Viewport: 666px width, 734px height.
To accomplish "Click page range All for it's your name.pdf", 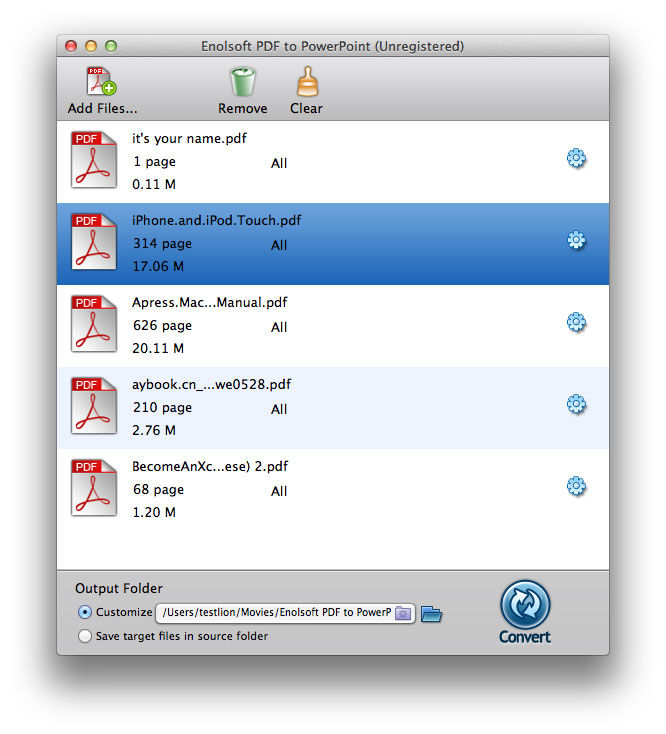I will 279,163.
